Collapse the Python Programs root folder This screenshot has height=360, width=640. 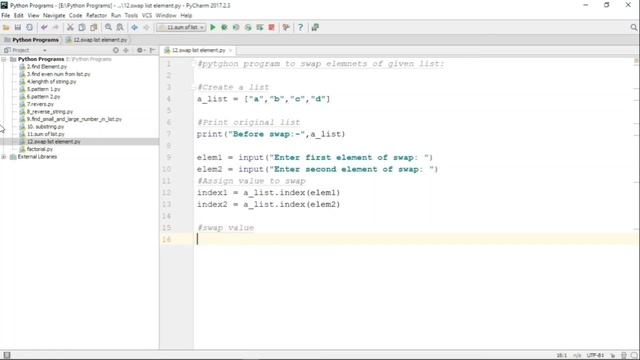click(4, 59)
